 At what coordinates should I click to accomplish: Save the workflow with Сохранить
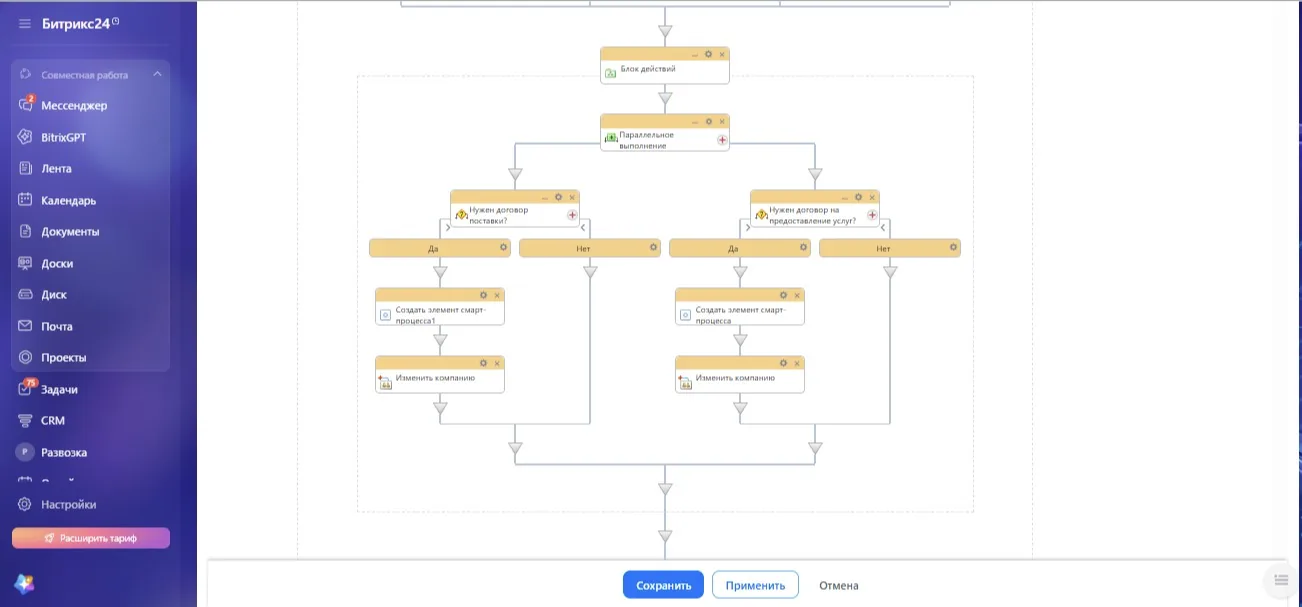click(x=663, y=585)
